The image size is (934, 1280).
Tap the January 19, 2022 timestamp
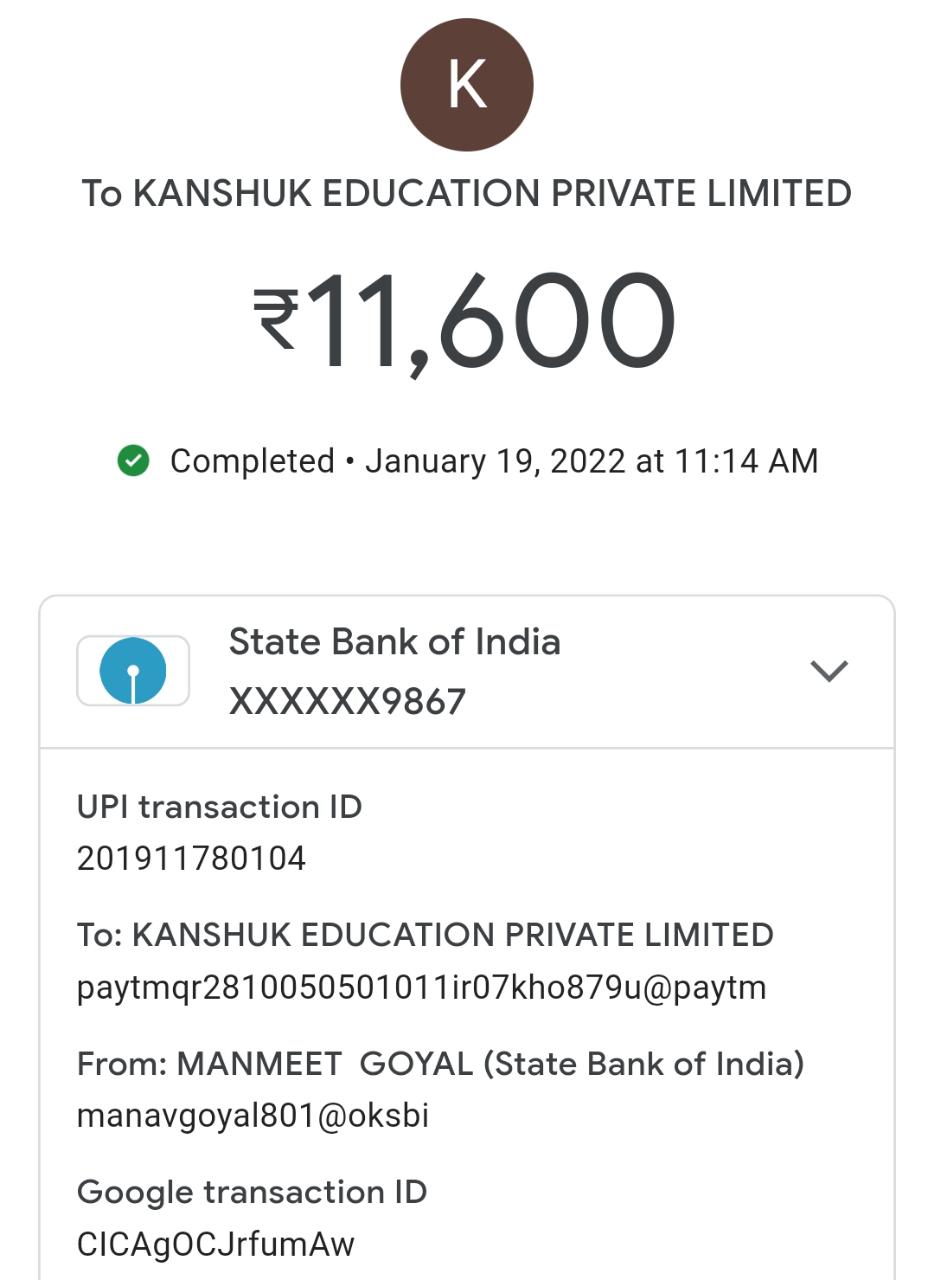[591, 461]
